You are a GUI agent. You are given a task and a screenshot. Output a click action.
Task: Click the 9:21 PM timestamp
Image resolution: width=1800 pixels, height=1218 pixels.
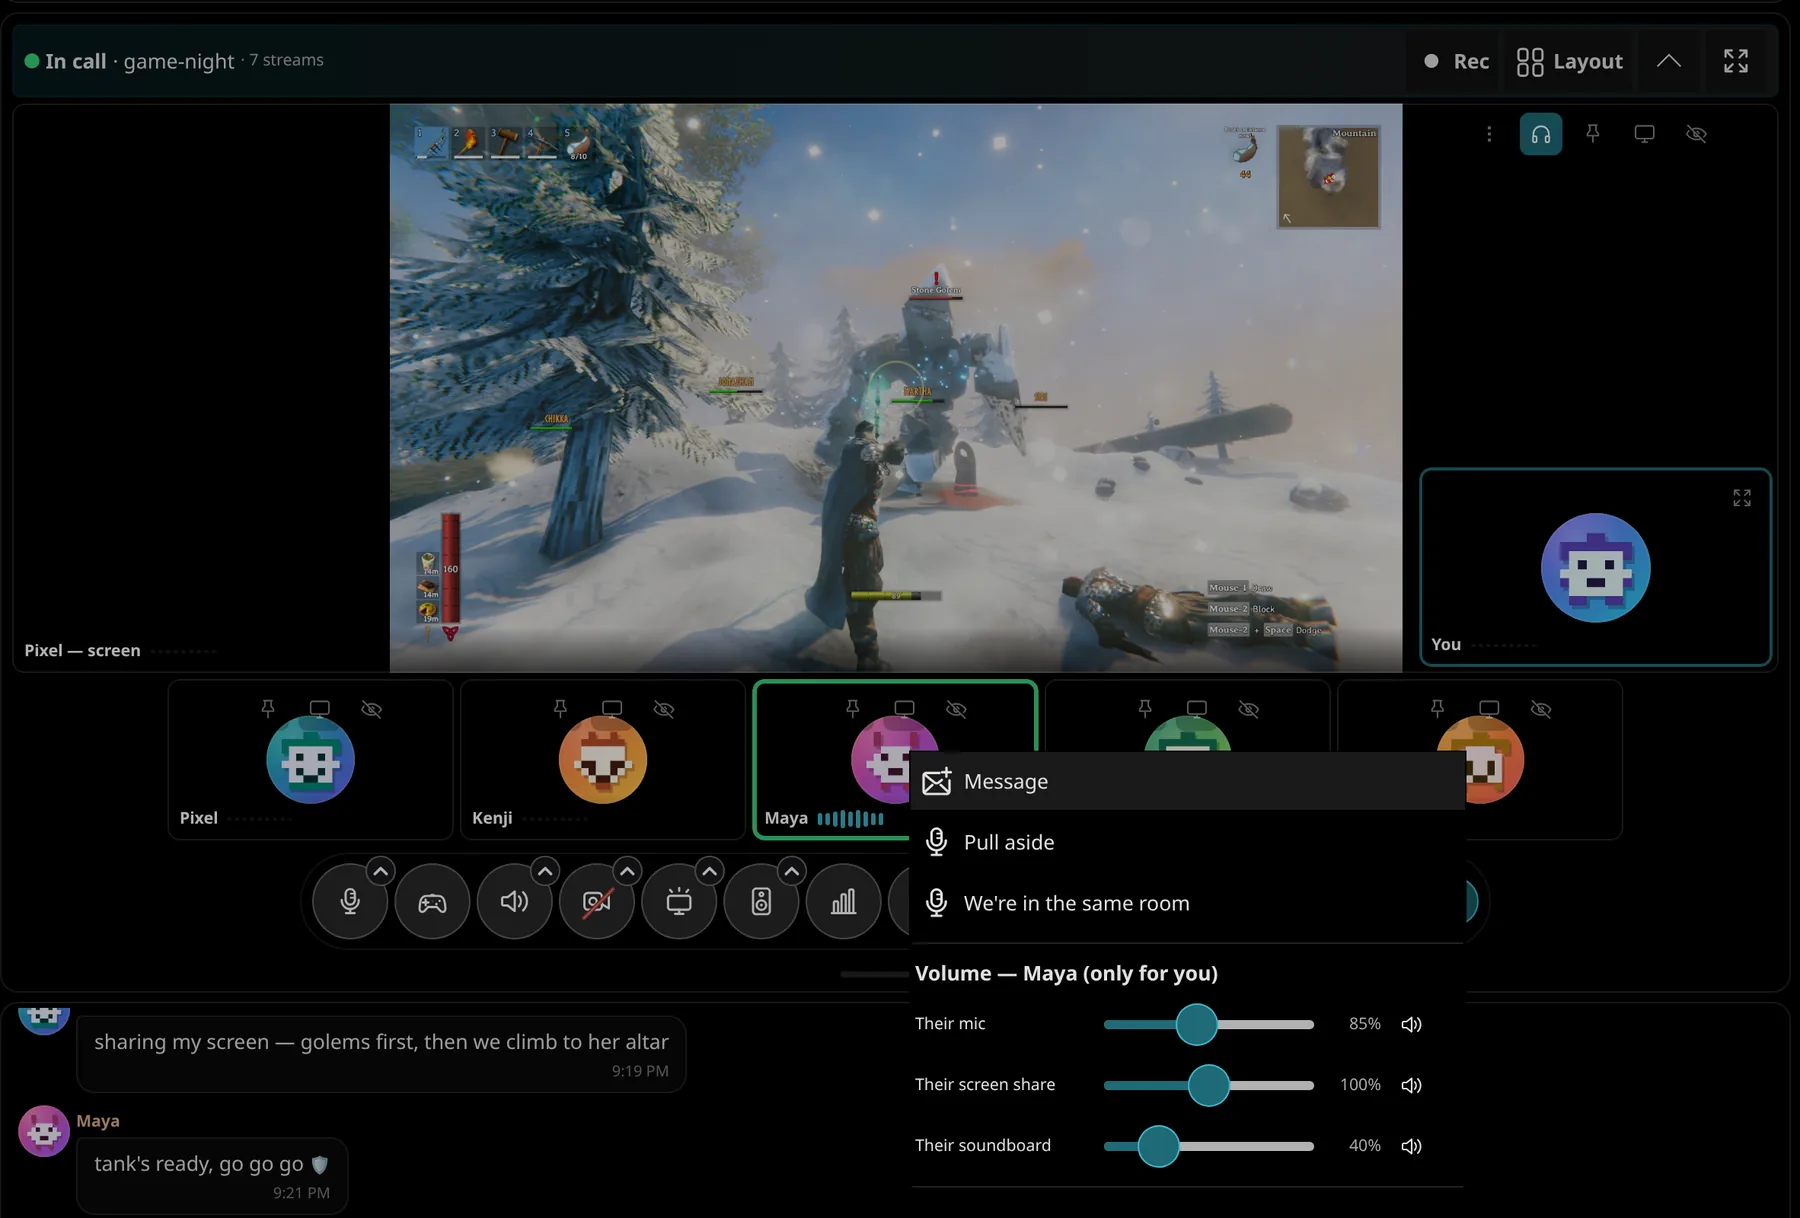coord(301,1193)
